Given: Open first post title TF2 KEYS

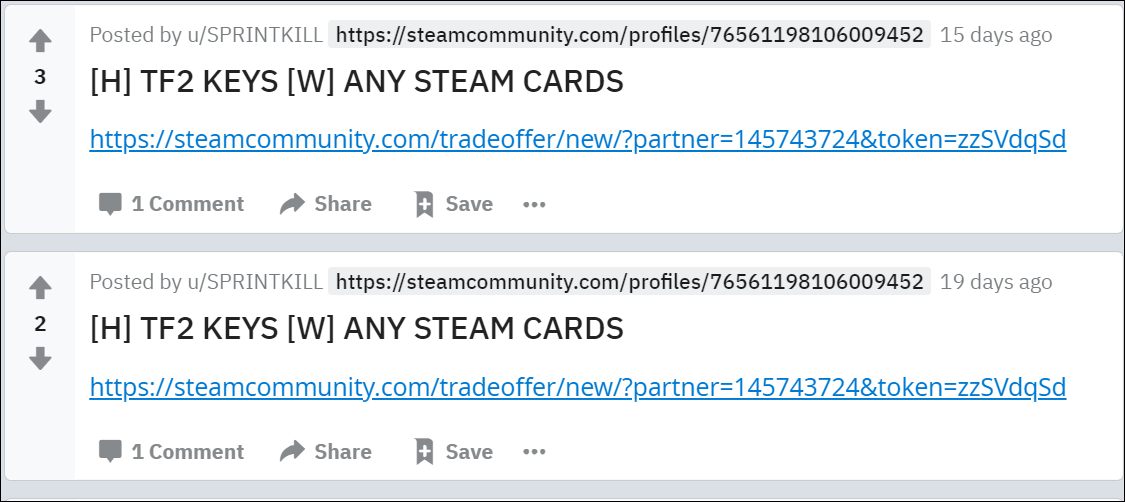Looking at the screenshot, I should (357, 82).
